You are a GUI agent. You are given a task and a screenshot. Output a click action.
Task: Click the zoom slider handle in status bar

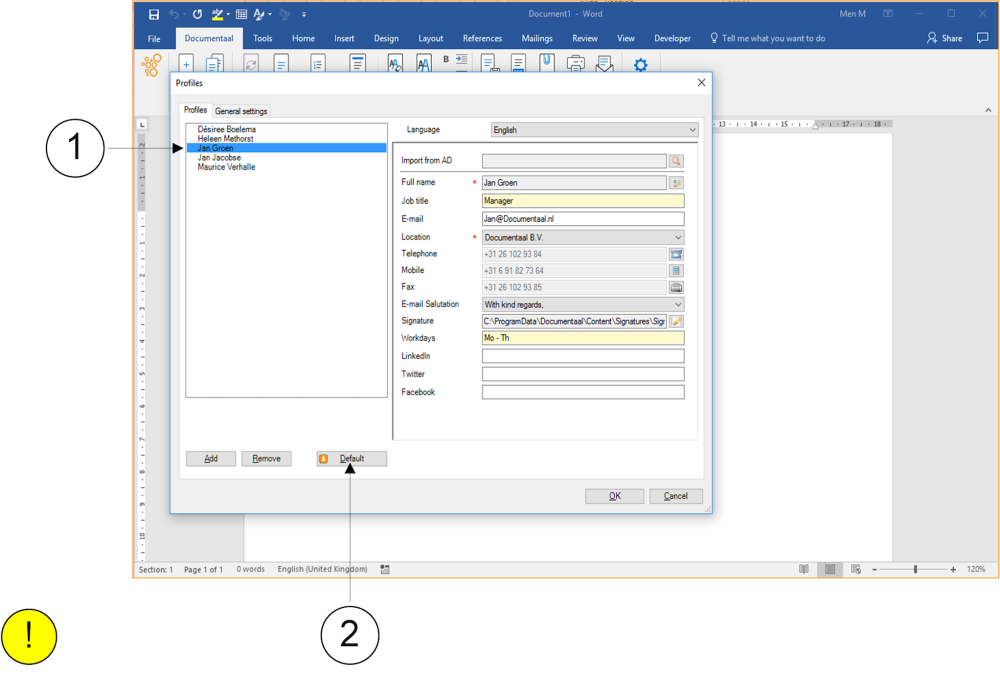915,569
